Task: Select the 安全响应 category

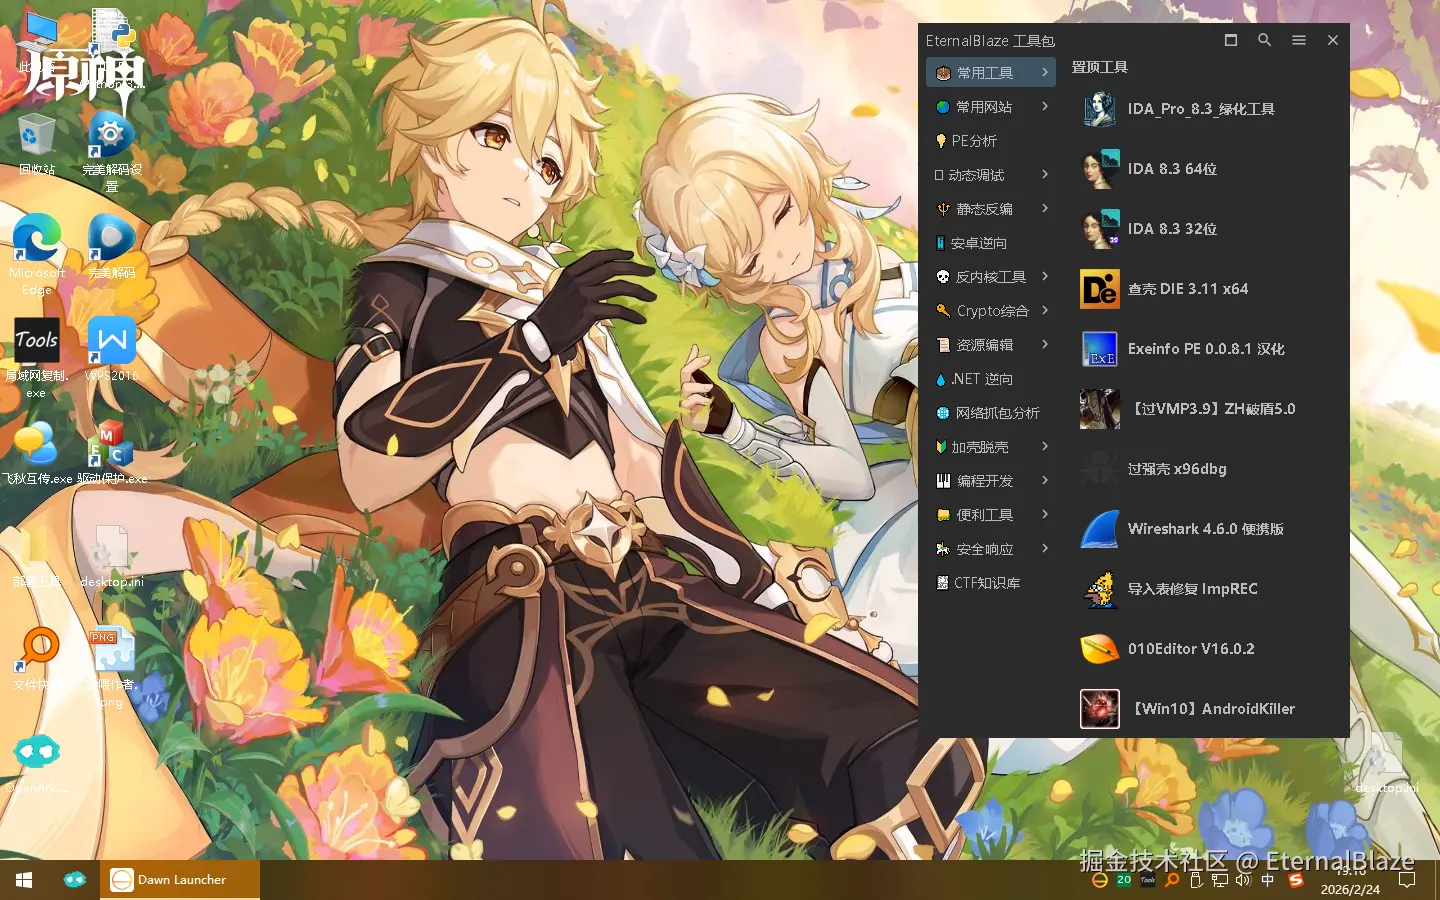Action: coord(991,549)
